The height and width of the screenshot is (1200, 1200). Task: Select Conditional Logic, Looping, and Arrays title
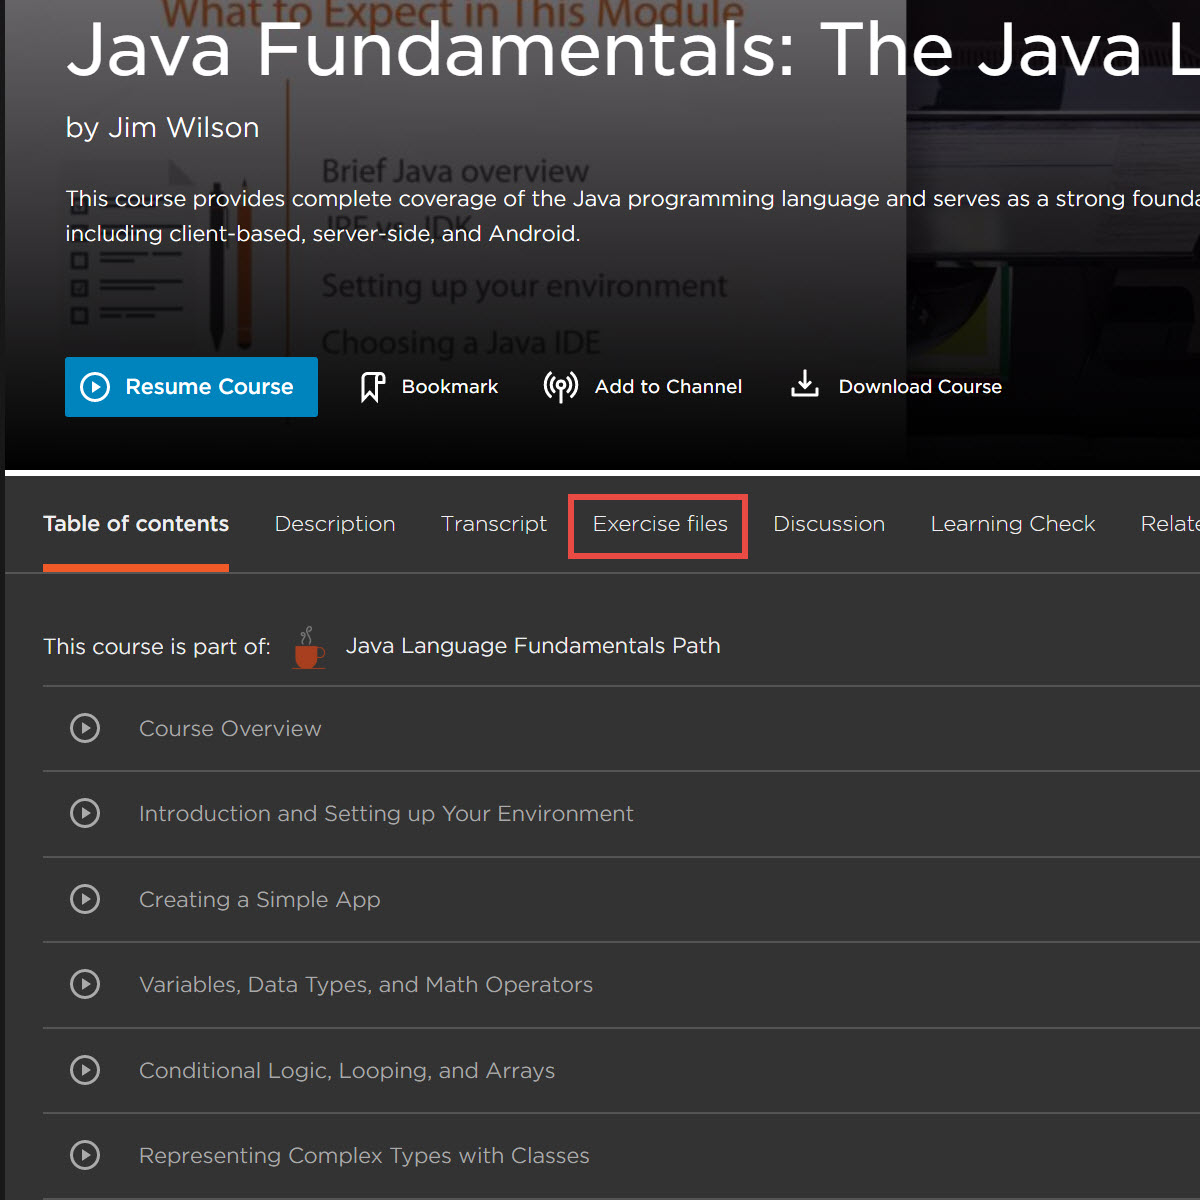[347, 1071]
